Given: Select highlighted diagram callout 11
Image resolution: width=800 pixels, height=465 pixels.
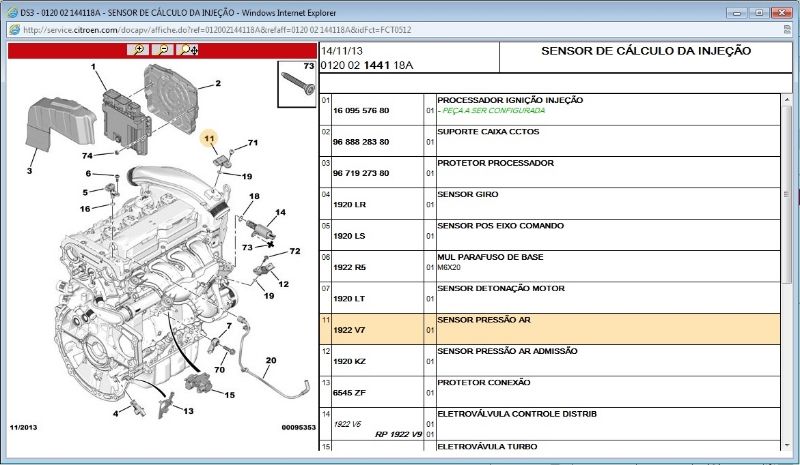Looking at the screenshot, I should (209, 138).
